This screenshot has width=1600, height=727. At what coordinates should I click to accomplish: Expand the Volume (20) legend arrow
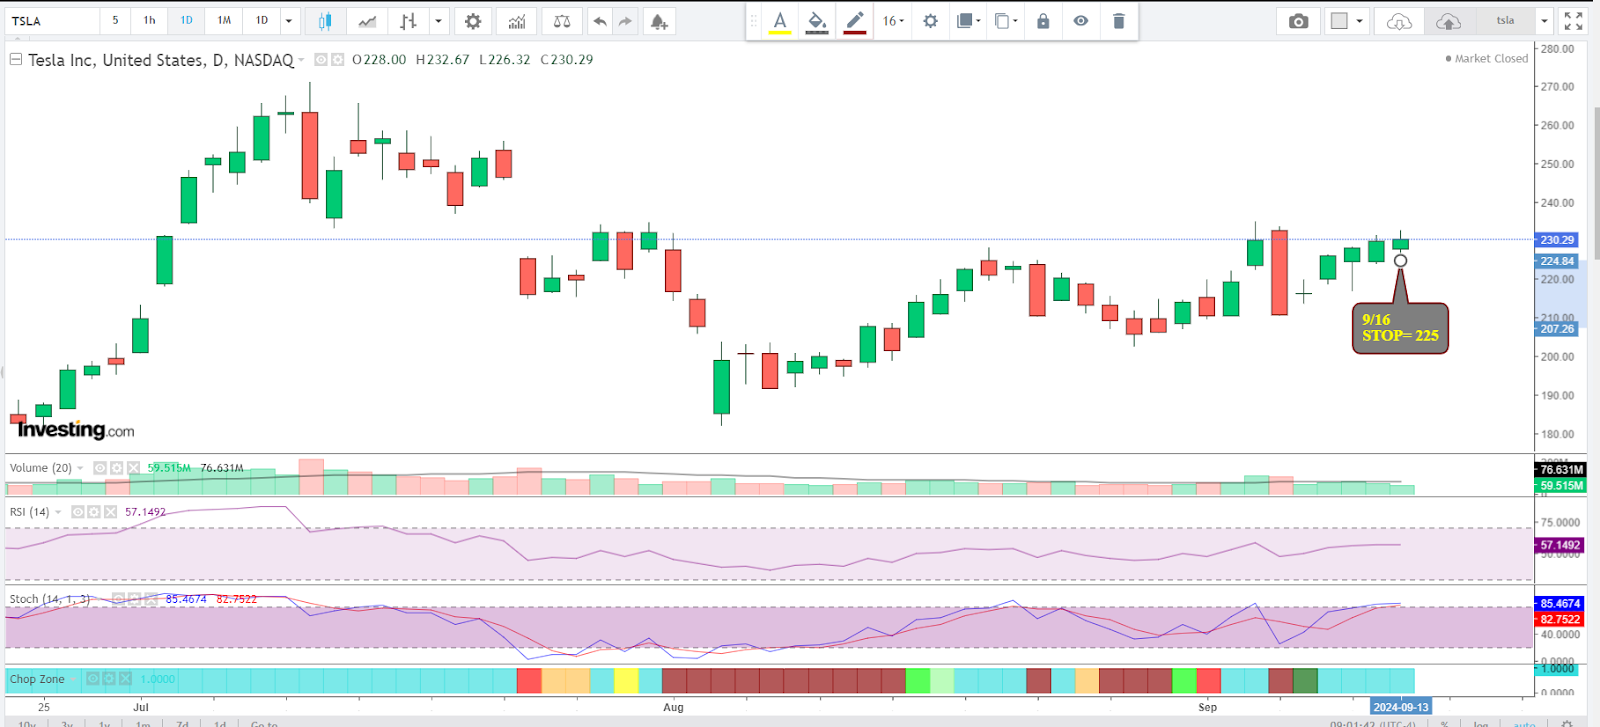(x=80, y=468)
